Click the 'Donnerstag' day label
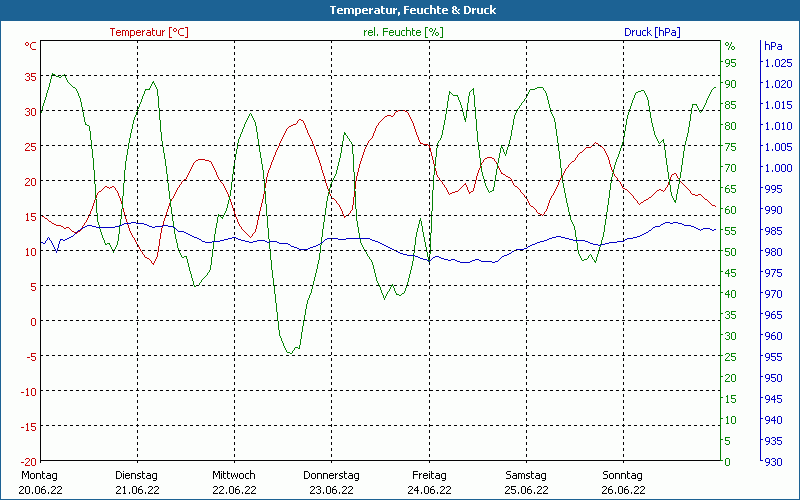Image resolution: width=800 pixels, height=500 pixels. [x=331, y=475]
